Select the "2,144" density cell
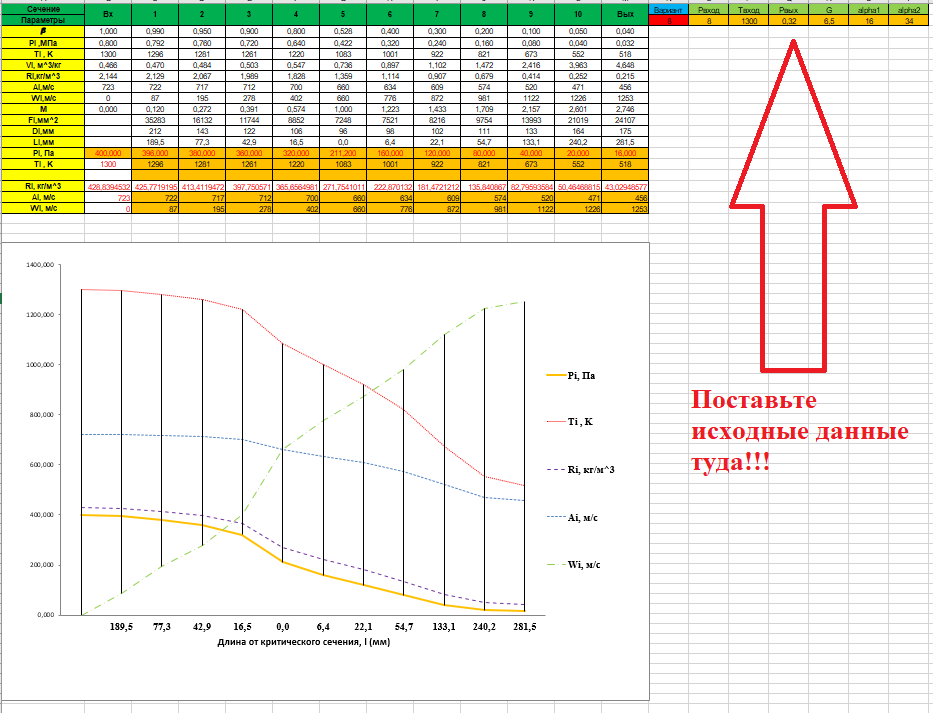933x713 pixels. click(x=108, y=76)
